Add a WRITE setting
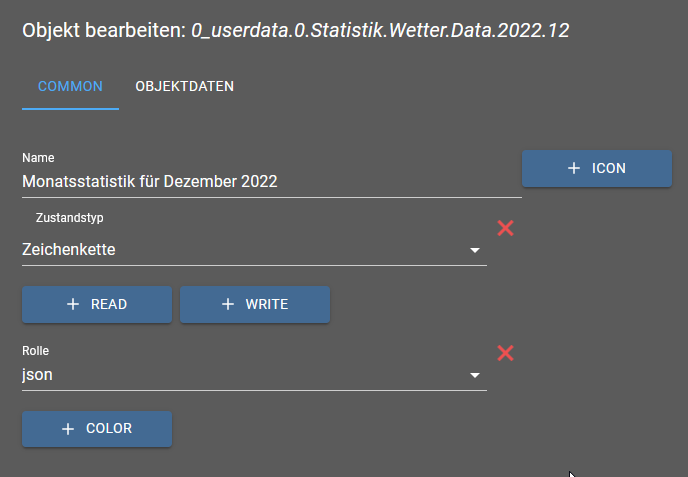 click(x=255, y=304)
